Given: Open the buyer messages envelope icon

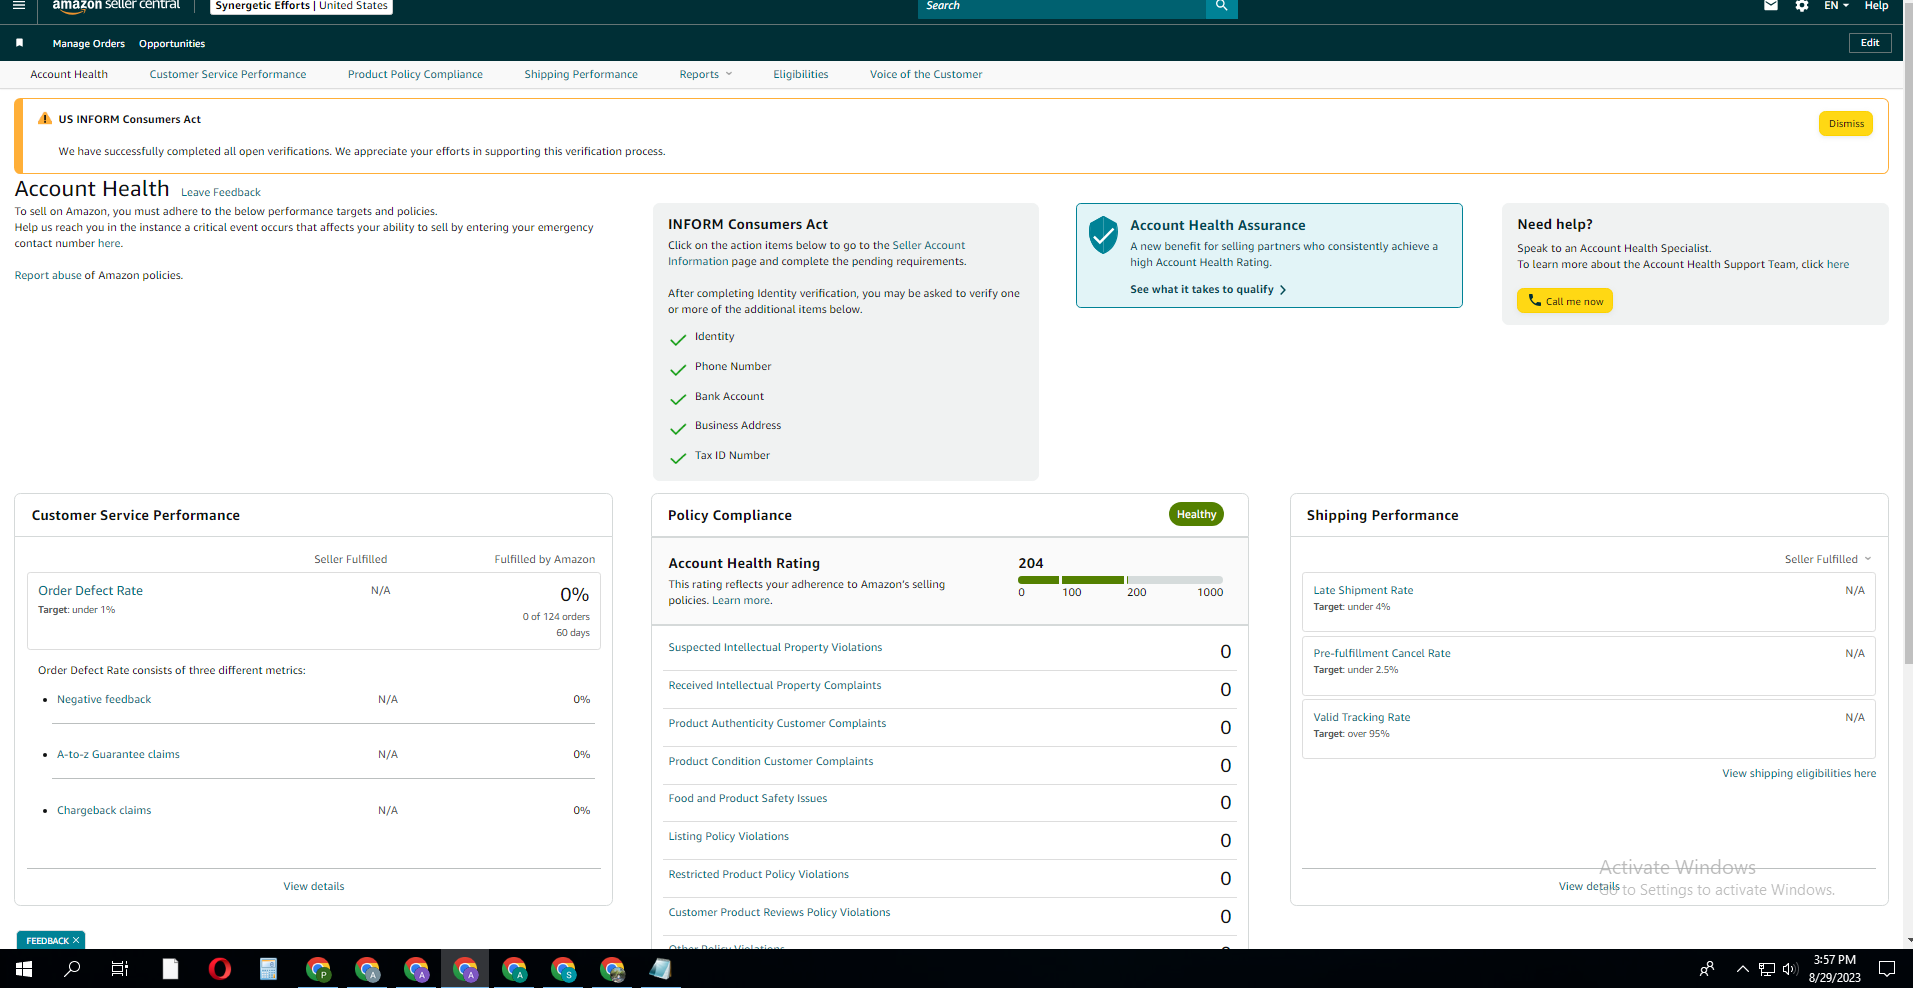Looking at the screenshot, I should pos(1771,6).
